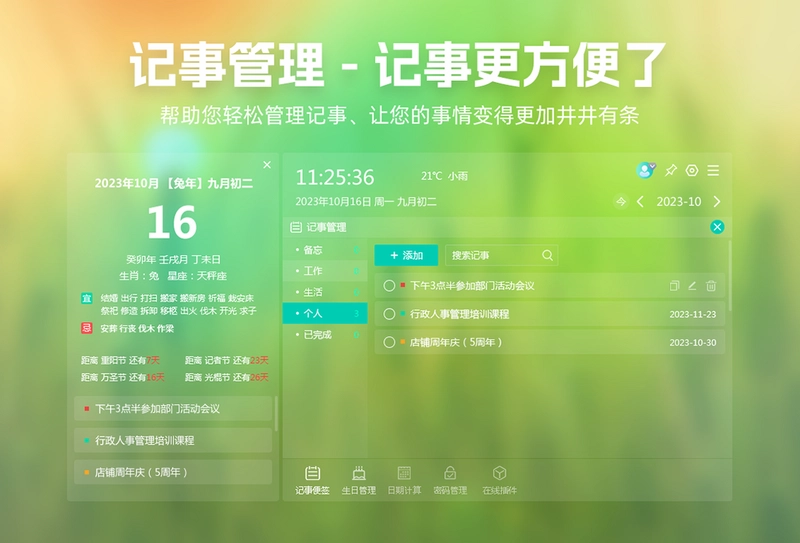Close the 记事管理 panel

tap(717, 227)
